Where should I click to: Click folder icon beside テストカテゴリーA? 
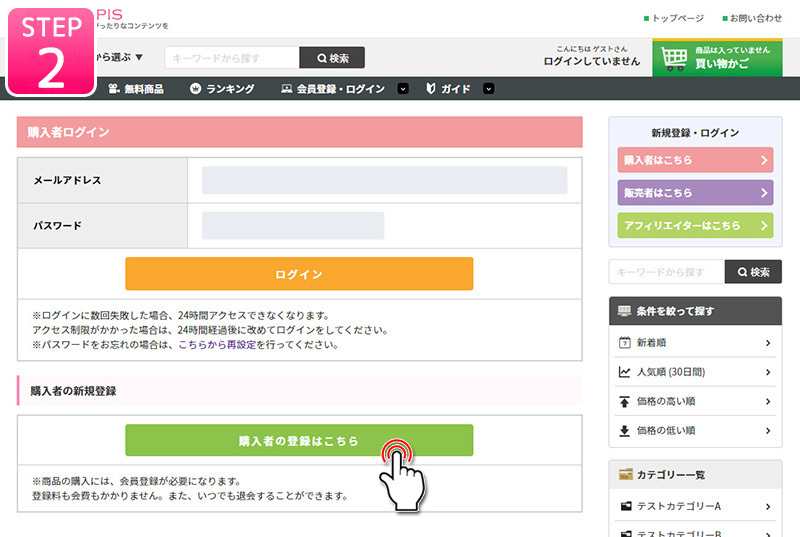coord(626,506)
